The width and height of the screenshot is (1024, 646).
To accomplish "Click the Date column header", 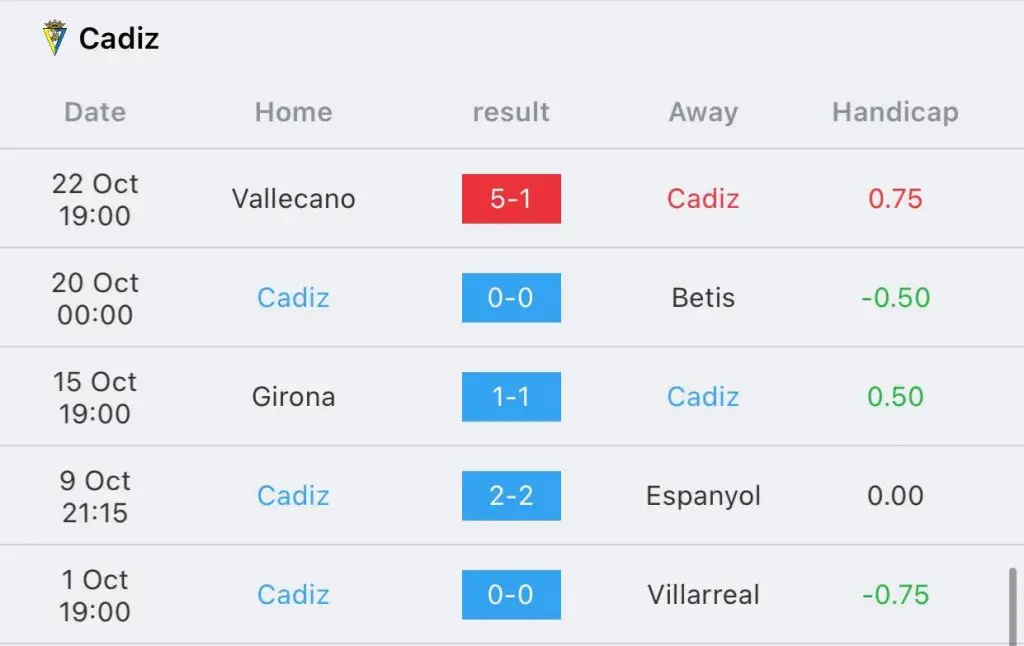I will click(95, 112).
